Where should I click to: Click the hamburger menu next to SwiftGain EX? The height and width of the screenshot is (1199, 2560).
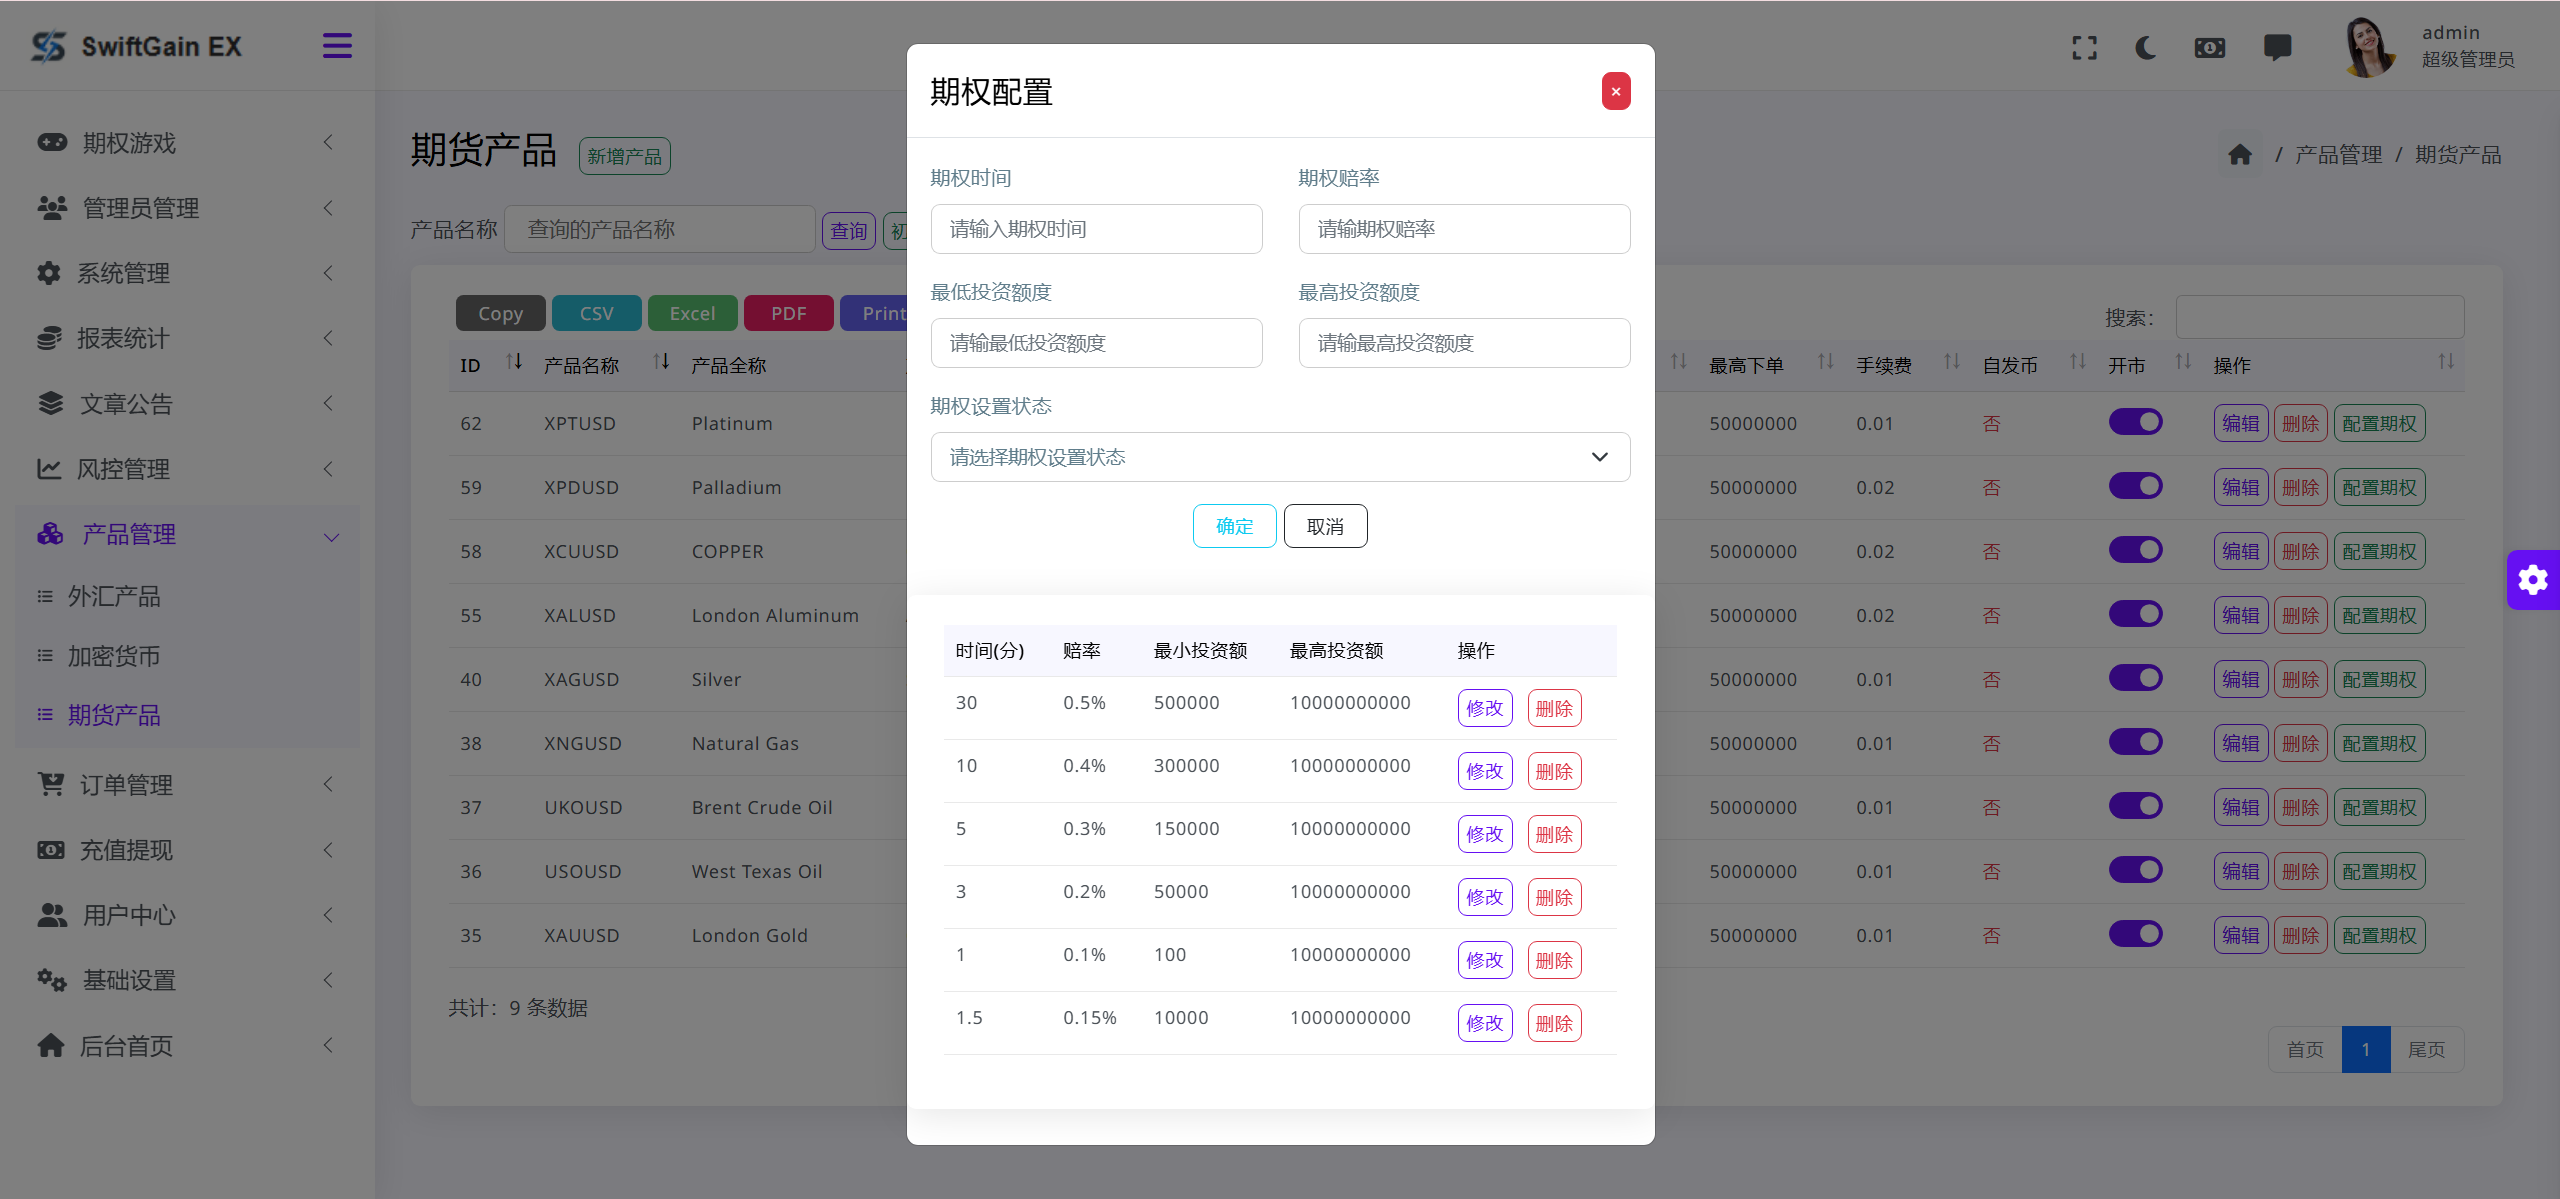(337, 45)
